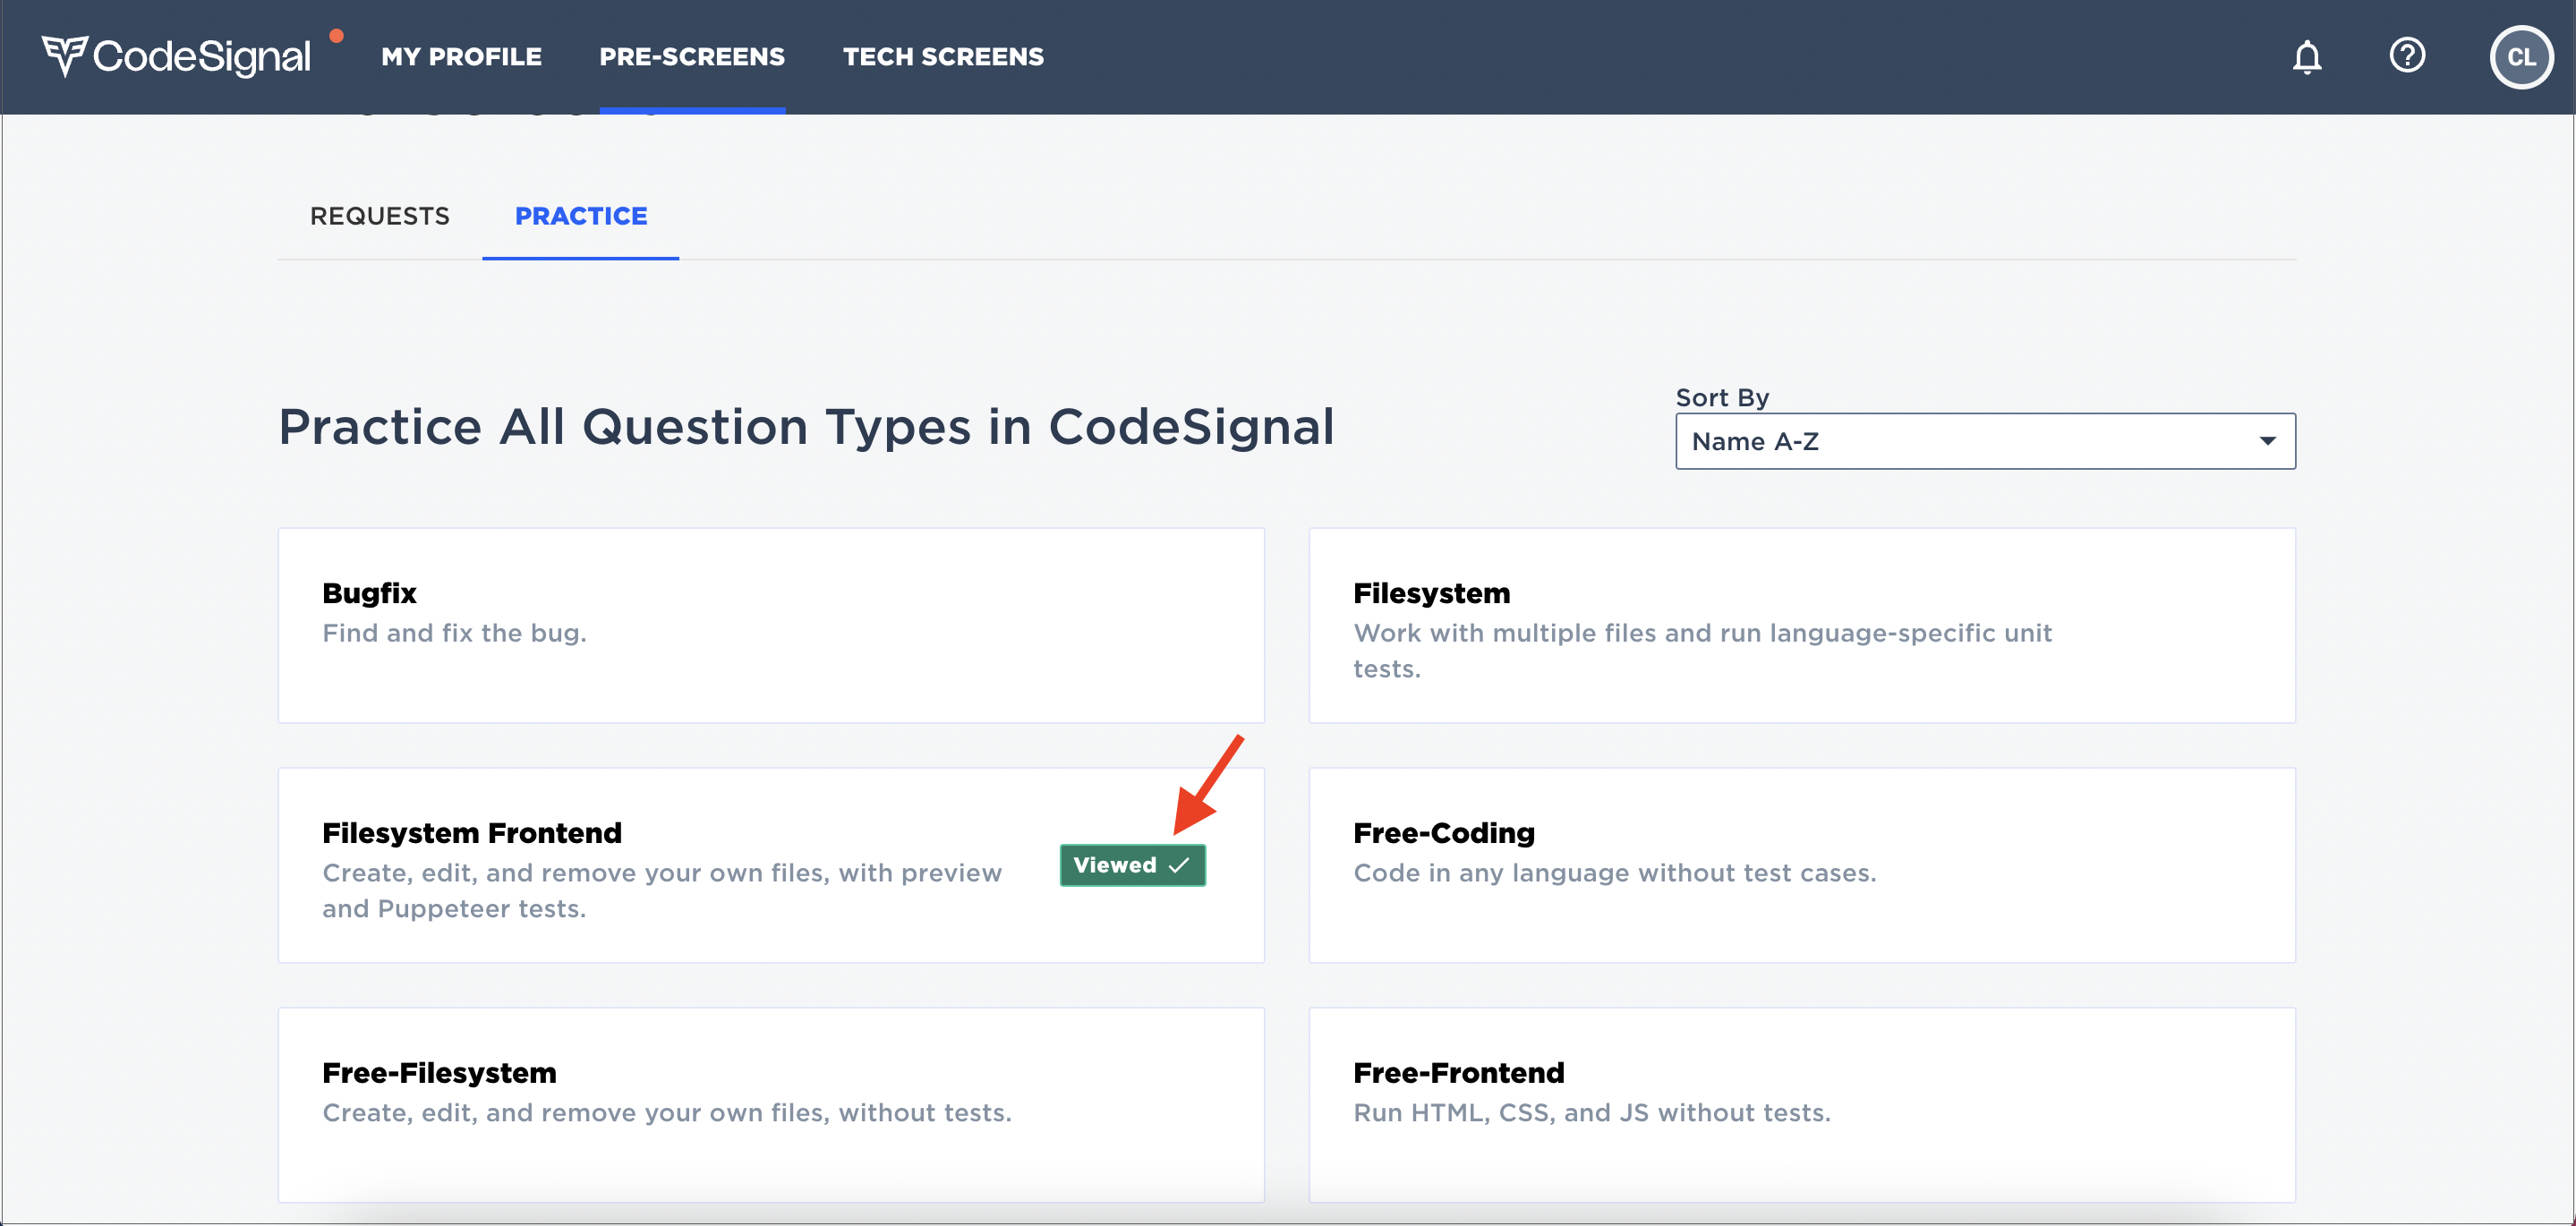
Task: Open the Bugfix practice card
Action: 770,625
